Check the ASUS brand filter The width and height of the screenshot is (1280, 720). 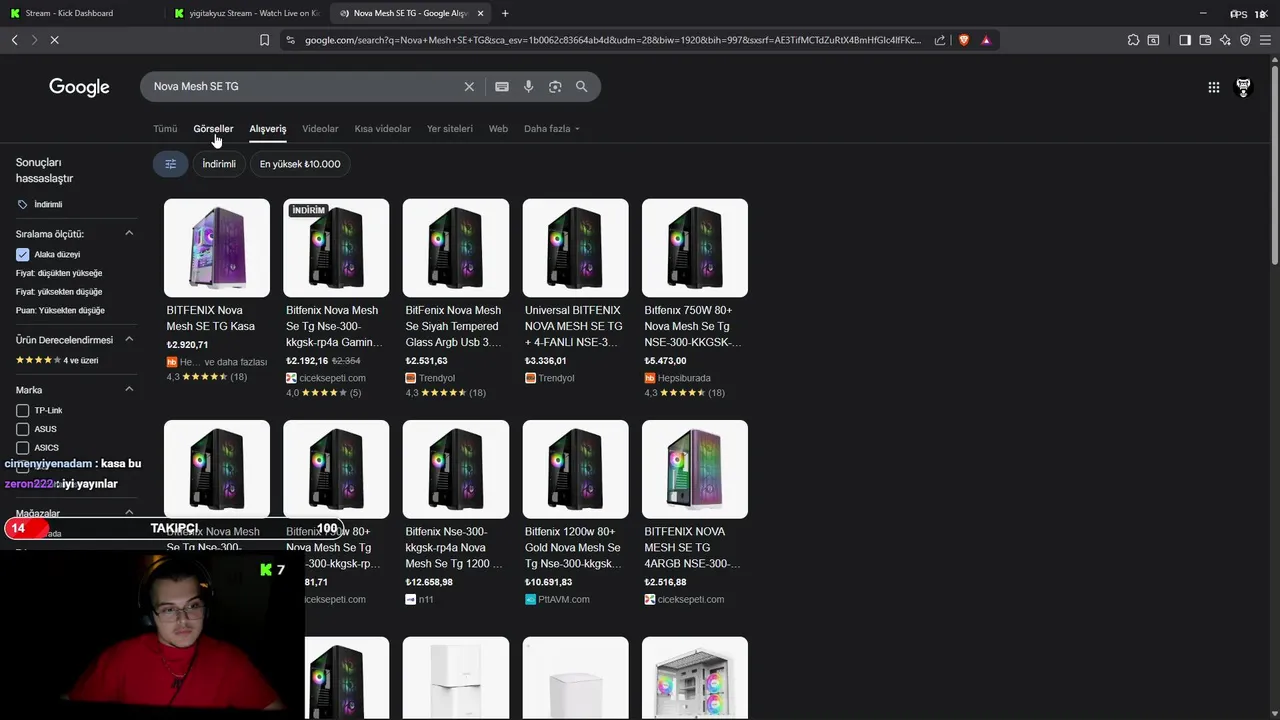coord(22,429)
